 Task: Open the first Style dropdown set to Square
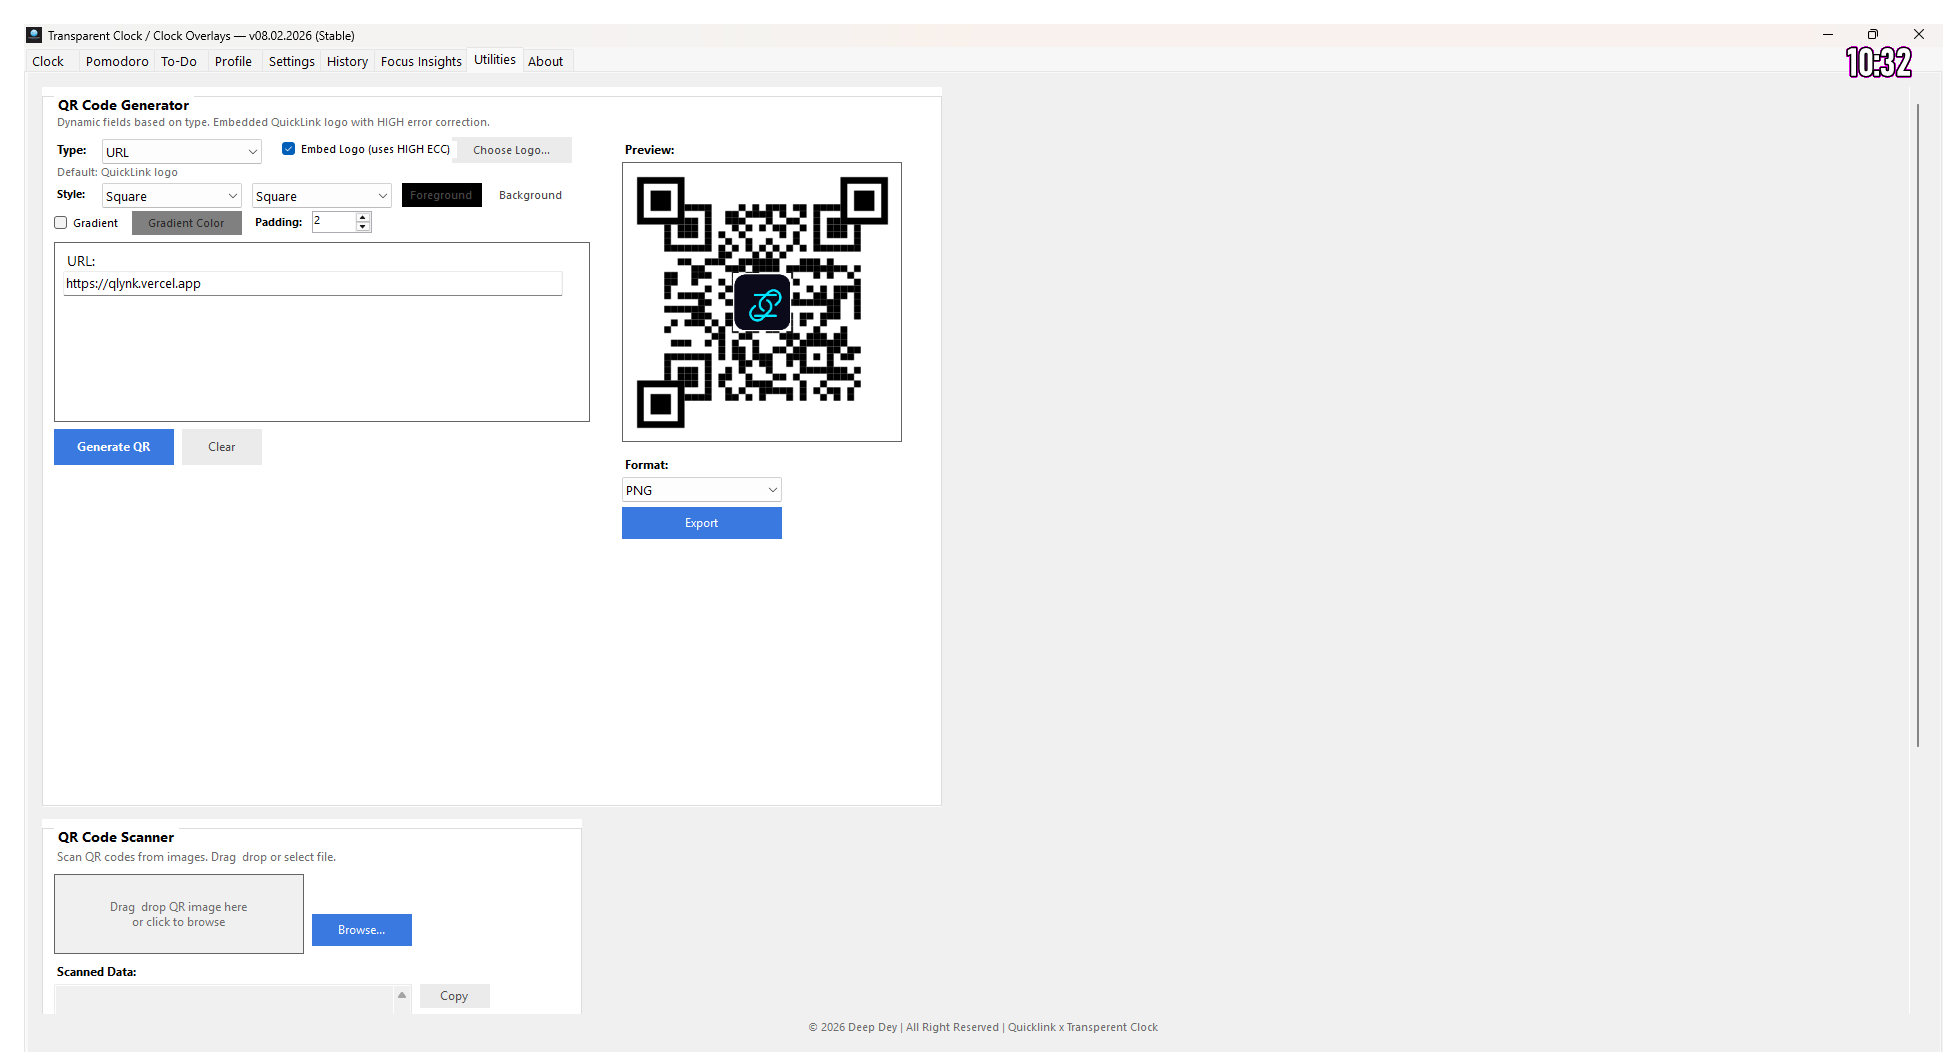point(172,196)
